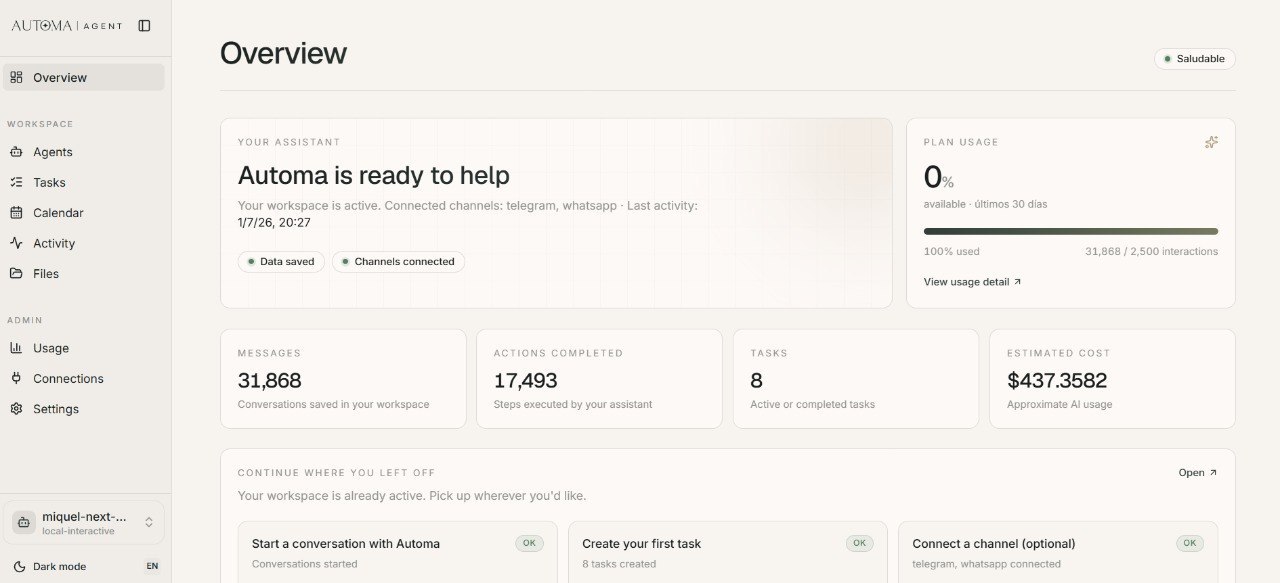
Task: Open Start a conversation with Automa card
Action: click(397, 553)
